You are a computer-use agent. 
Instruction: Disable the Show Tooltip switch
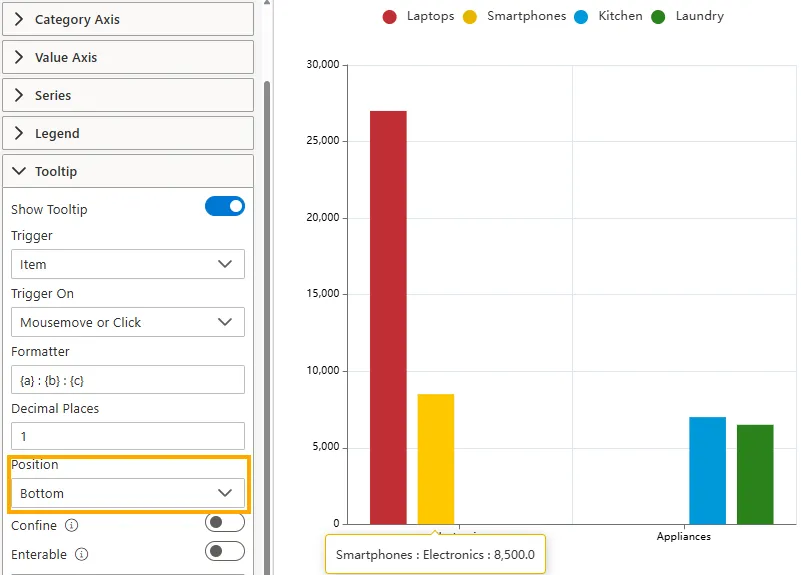pos(225,207)
